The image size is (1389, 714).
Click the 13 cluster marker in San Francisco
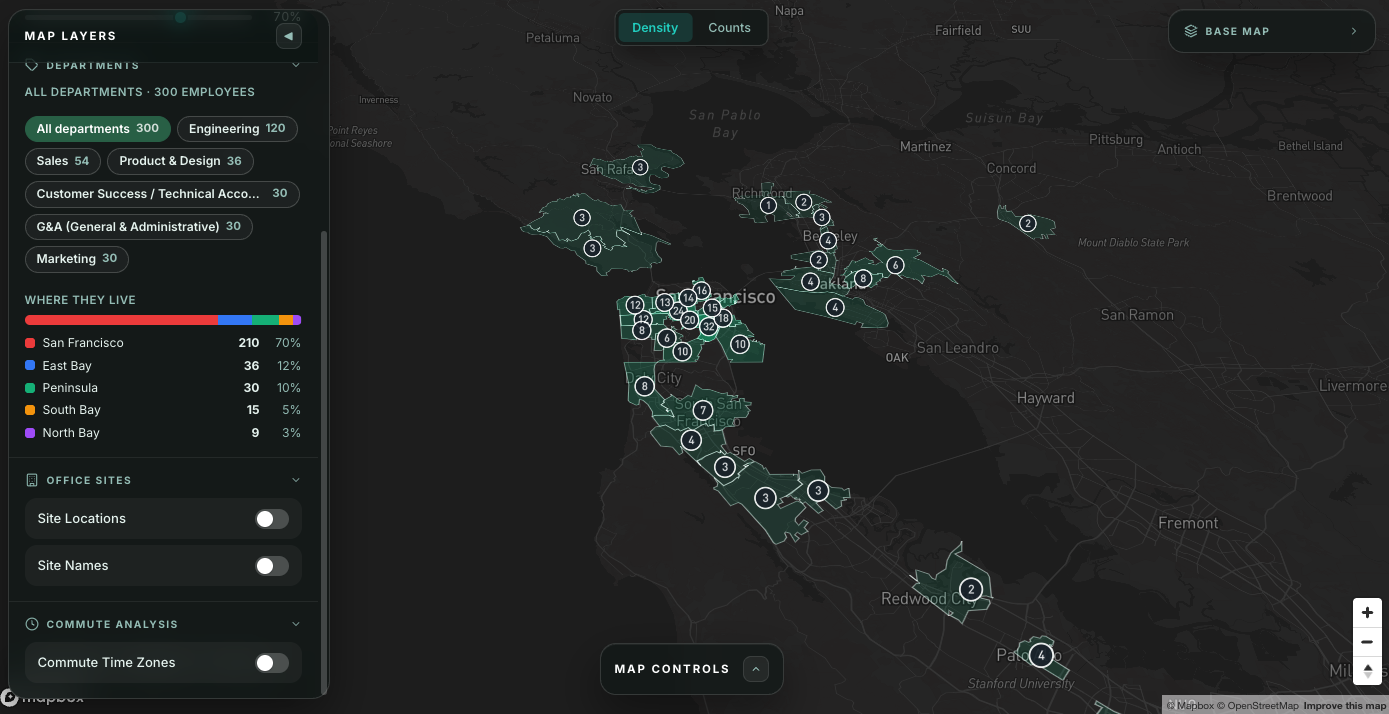click(x=665, y=302)
